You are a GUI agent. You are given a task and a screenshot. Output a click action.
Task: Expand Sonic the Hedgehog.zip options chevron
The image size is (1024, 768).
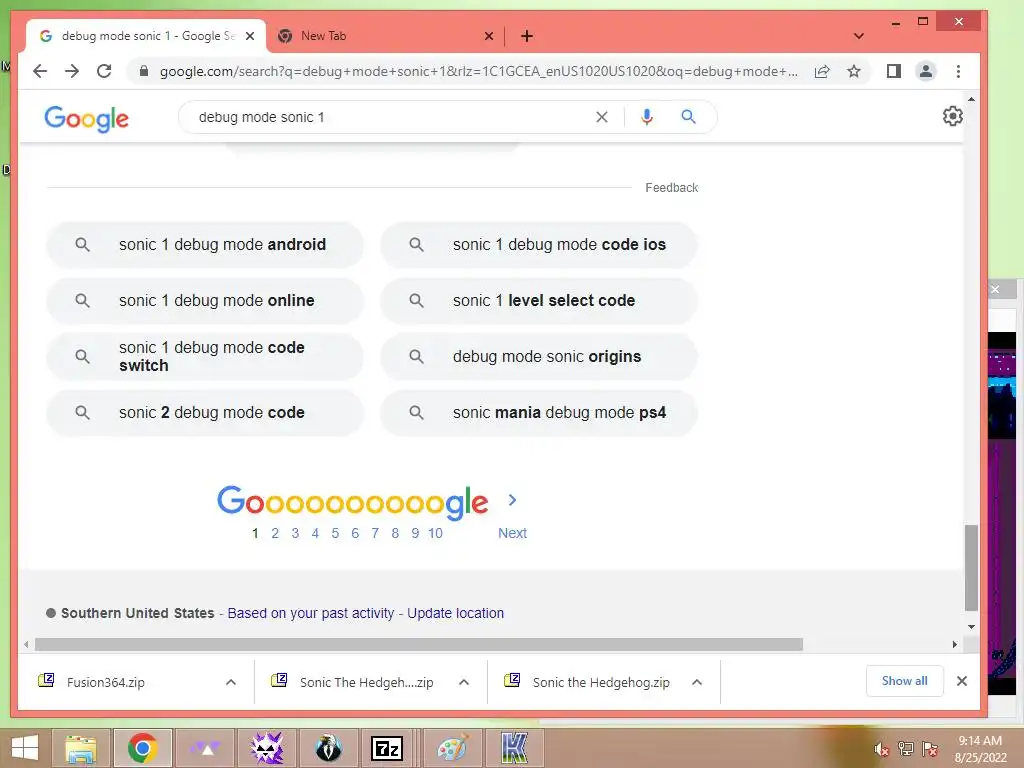697,682
